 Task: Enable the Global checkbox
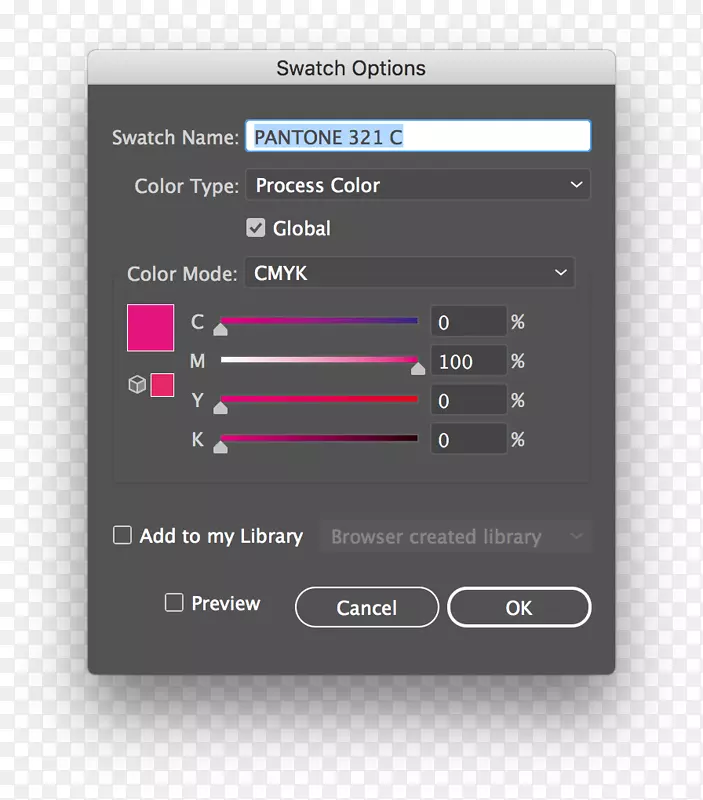[x=256, y=228]
